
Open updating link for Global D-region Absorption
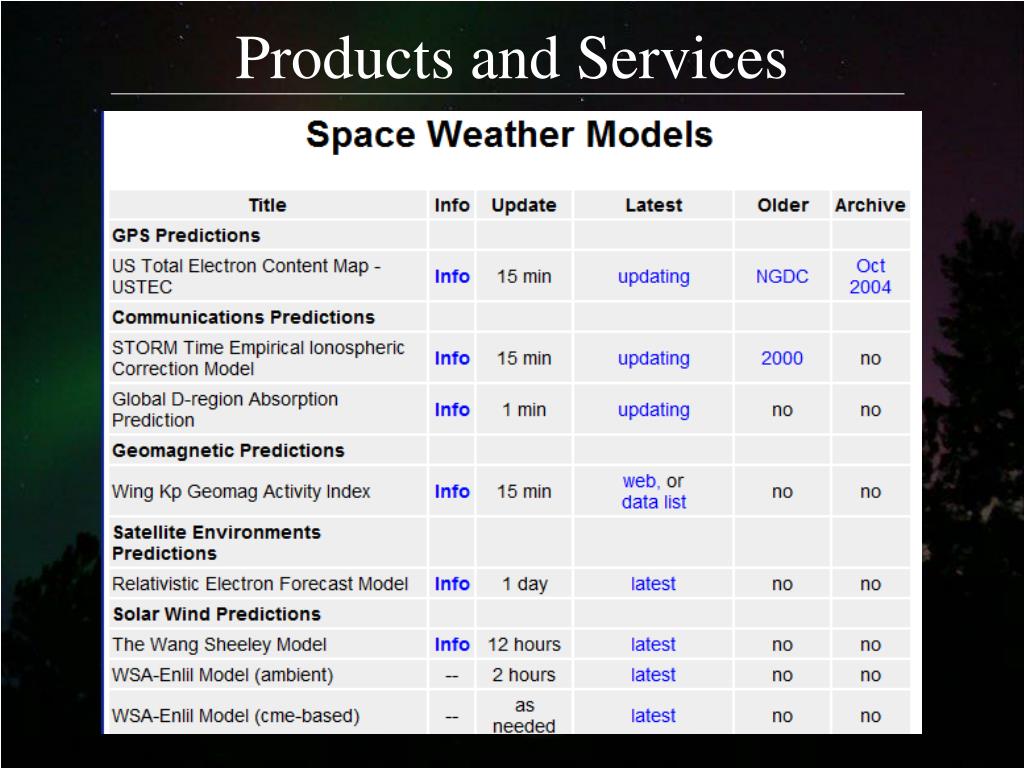[x=654, y=410]
